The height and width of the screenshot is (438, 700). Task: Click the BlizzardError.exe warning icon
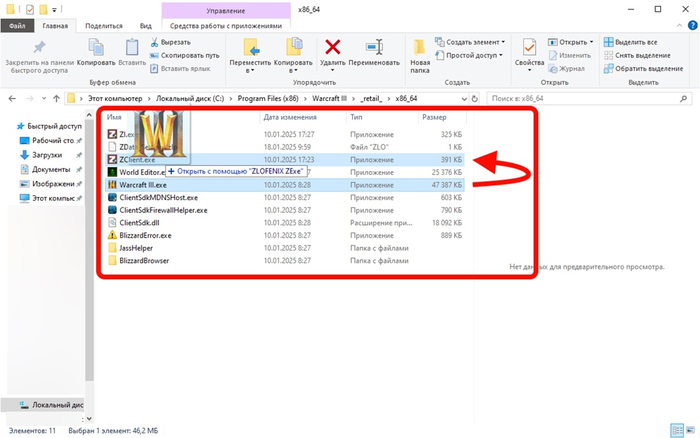pyautogui.click(x=112, y=235)
